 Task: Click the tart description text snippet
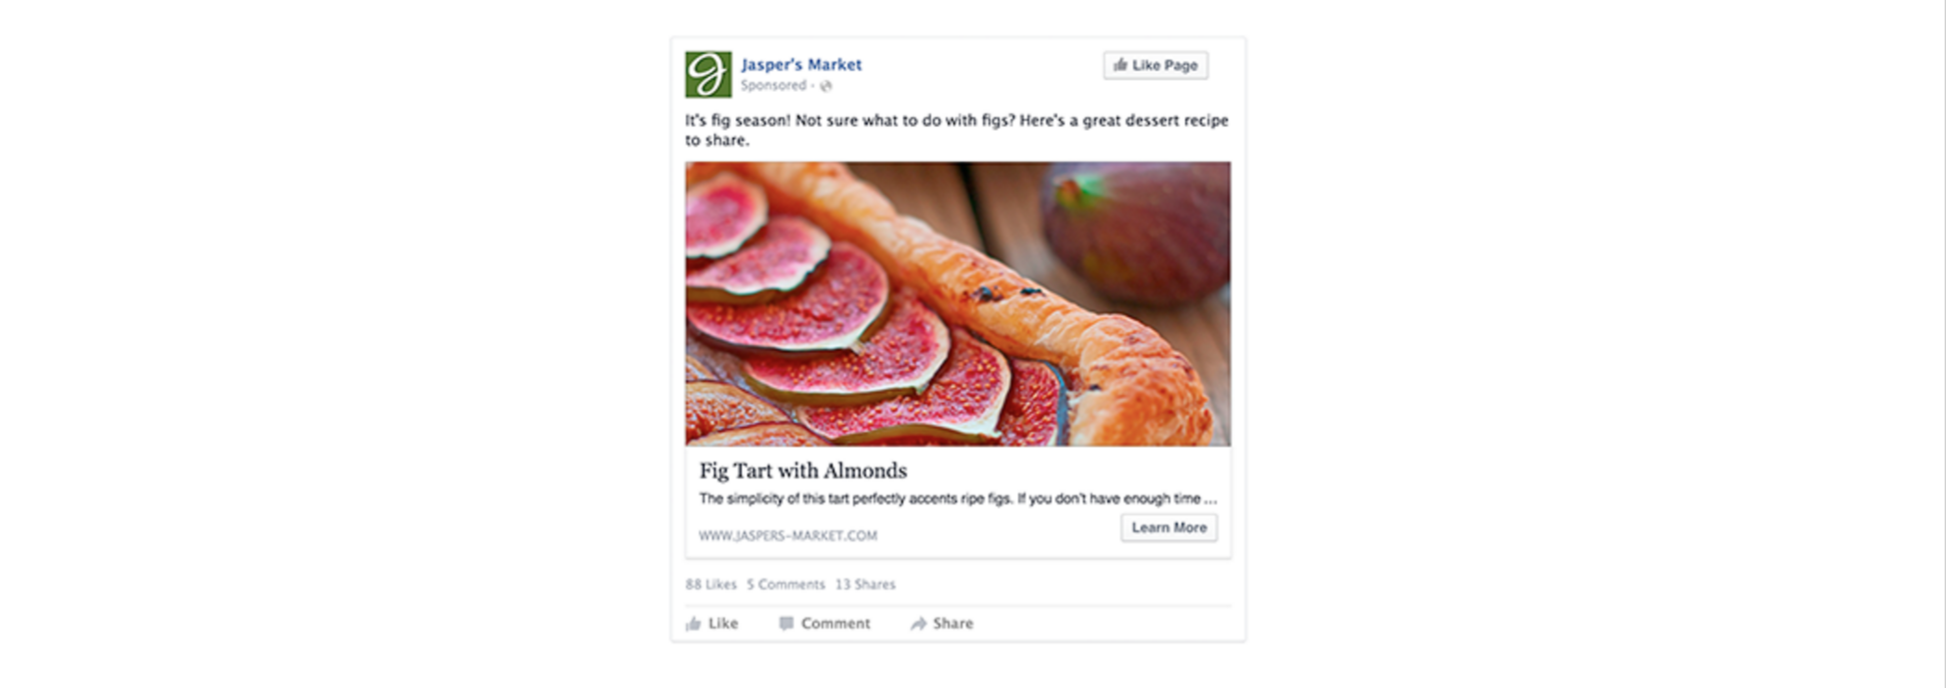(958, 498)
